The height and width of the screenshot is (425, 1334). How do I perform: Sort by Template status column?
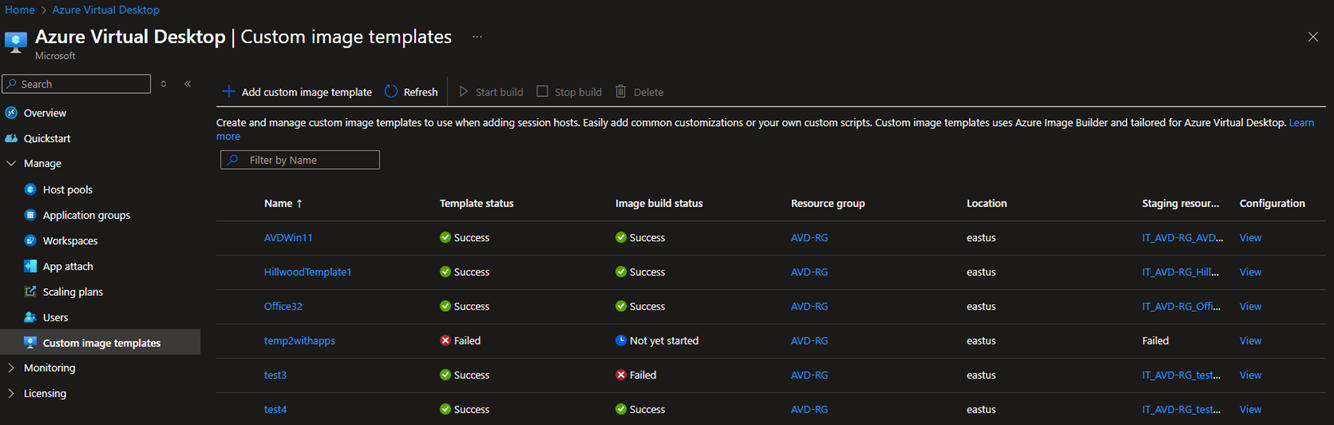(x=477, y=203)
